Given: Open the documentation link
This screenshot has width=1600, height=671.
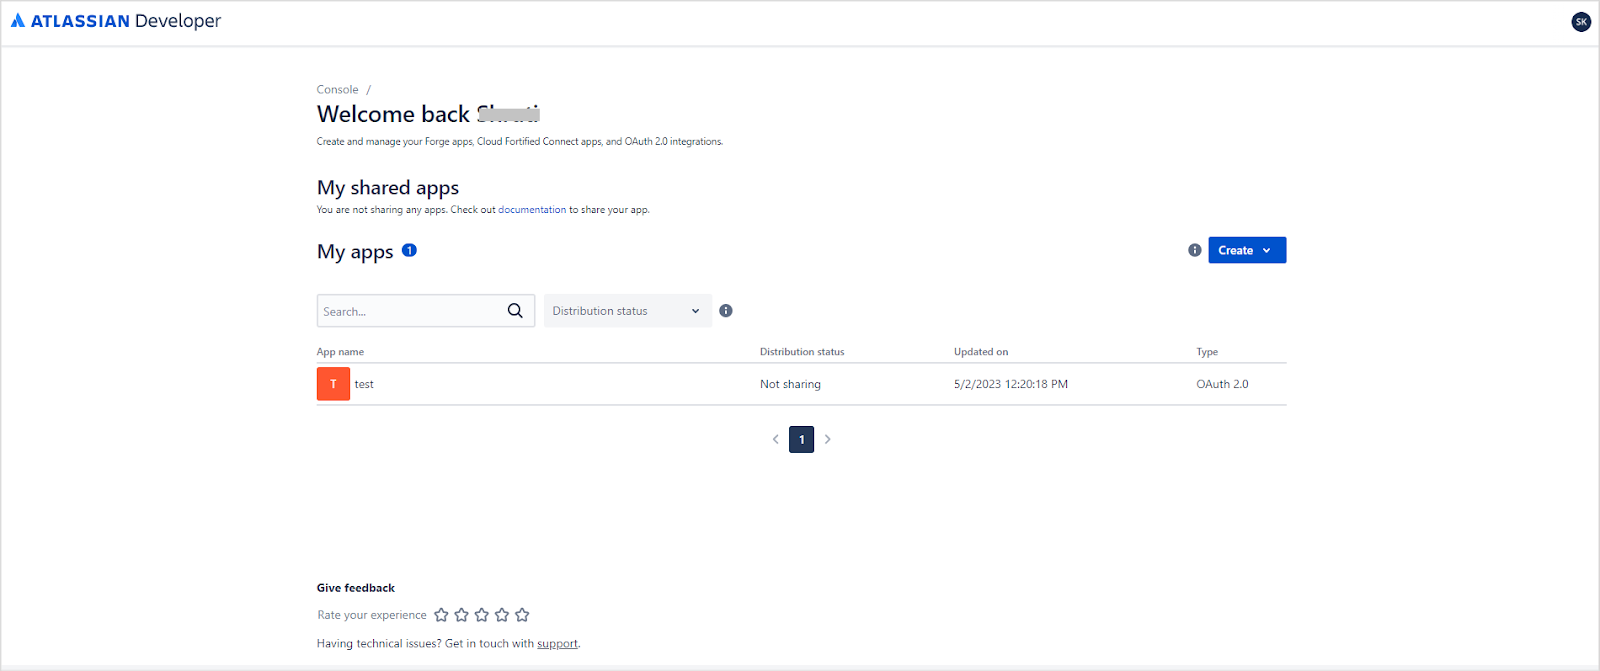Looking at the screenshot, I should click(532, 210).
